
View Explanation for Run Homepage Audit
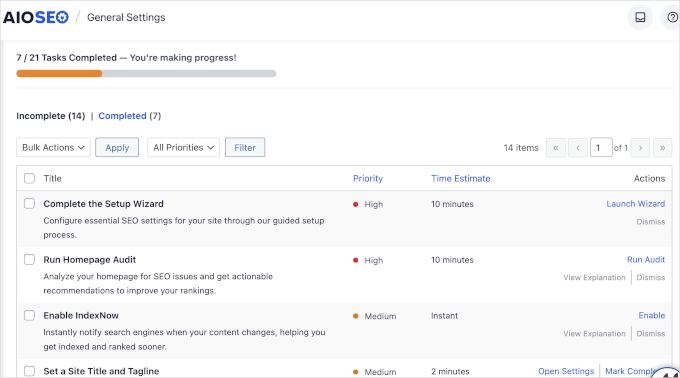coord(594,277)
